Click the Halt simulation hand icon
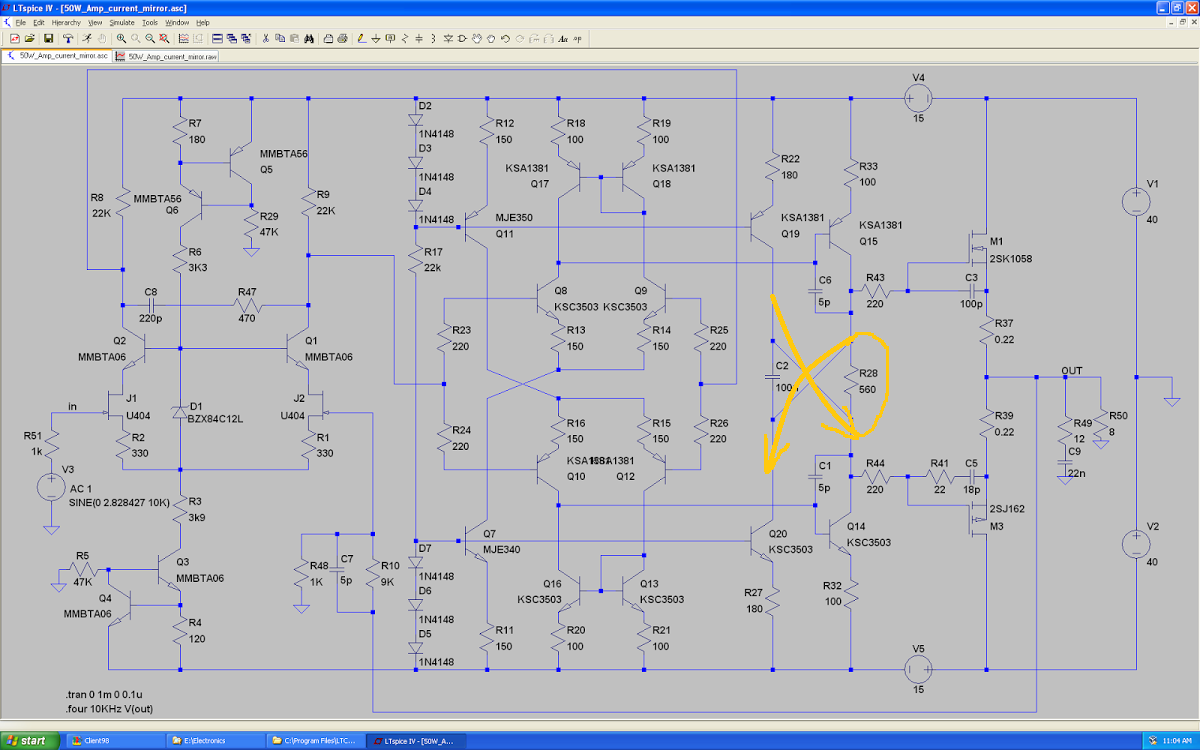The image size is (1200, 750). [x=102, y=38]
